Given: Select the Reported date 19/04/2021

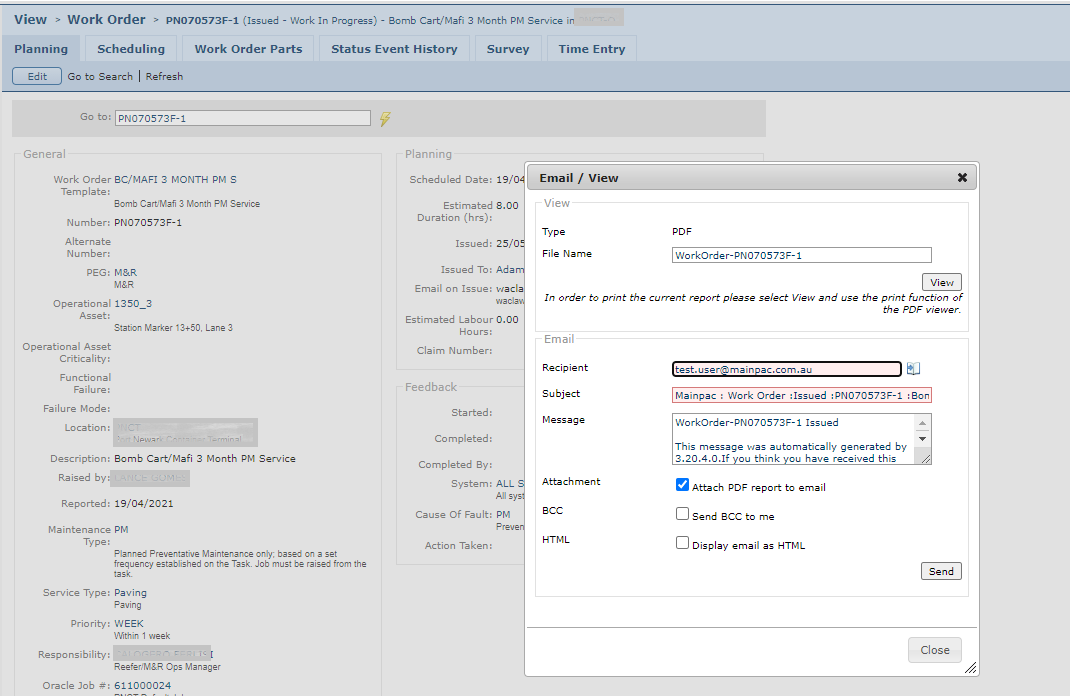Looking at the screenshot, I should point(144,504).
